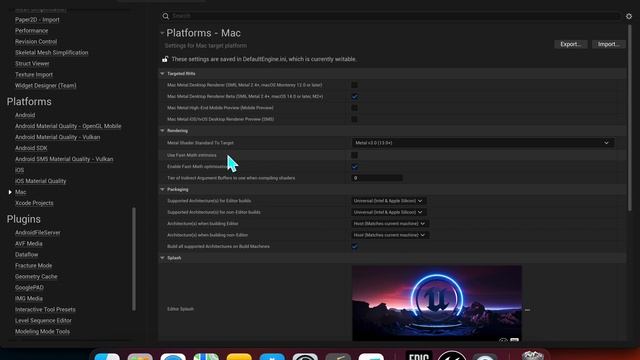Image resolution: width=640 pixels, height=360 pixels.
Task: Open Modeling Mode Tools plugin settings
Action: 42,332
